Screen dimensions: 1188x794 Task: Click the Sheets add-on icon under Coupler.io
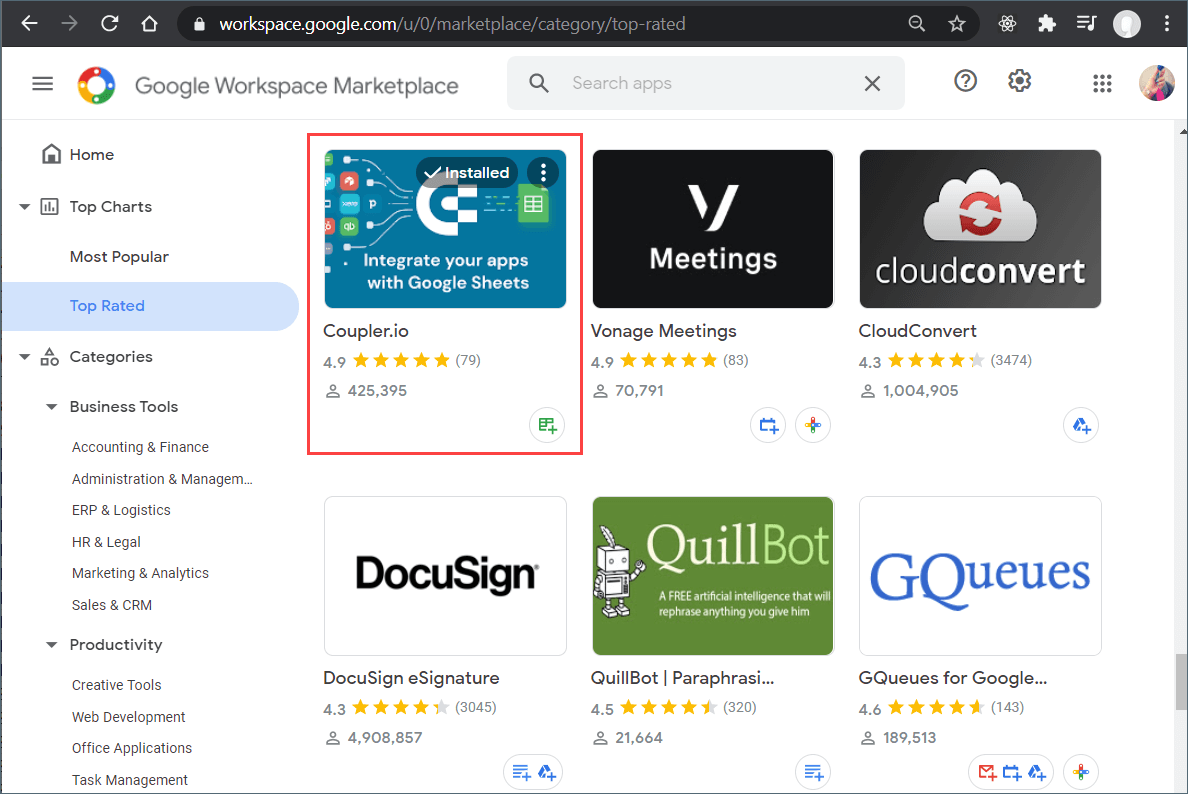click(547, 425)
